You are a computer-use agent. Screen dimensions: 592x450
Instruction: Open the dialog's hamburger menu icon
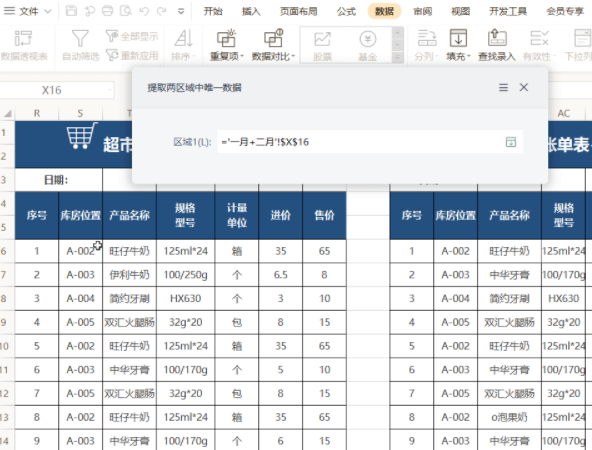503,88
